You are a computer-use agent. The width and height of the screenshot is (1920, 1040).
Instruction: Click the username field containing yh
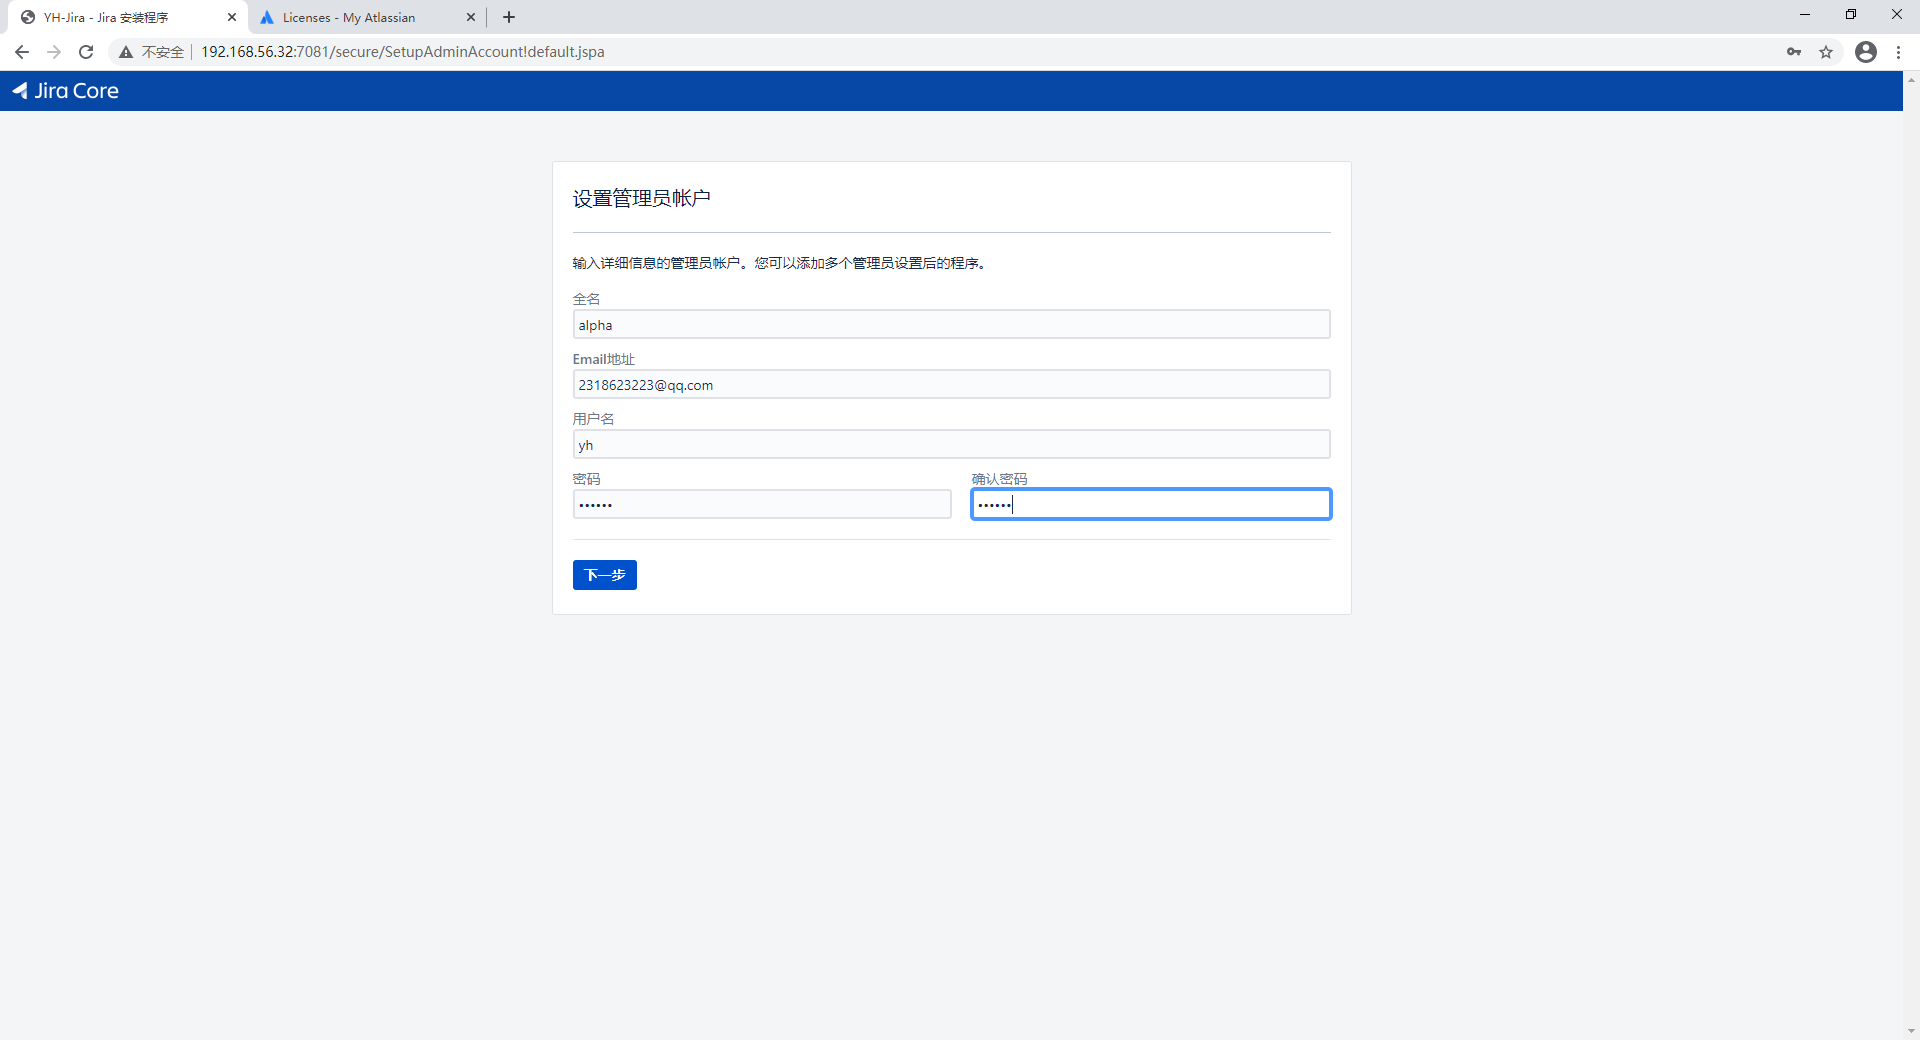tap(951, 444)
